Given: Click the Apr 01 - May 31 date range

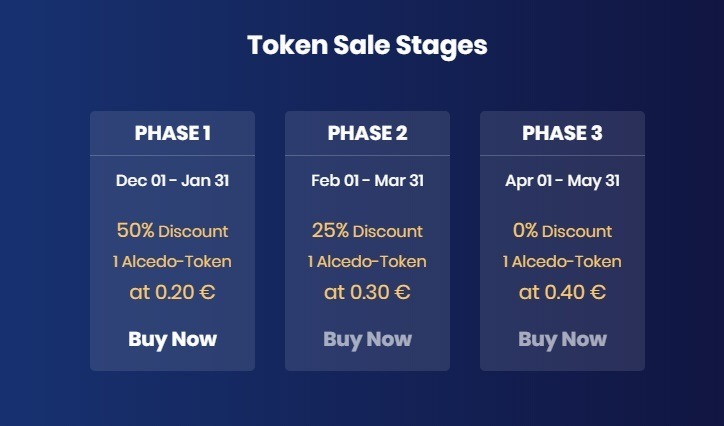Looking at the screenshot, I should tap(562, 181).
